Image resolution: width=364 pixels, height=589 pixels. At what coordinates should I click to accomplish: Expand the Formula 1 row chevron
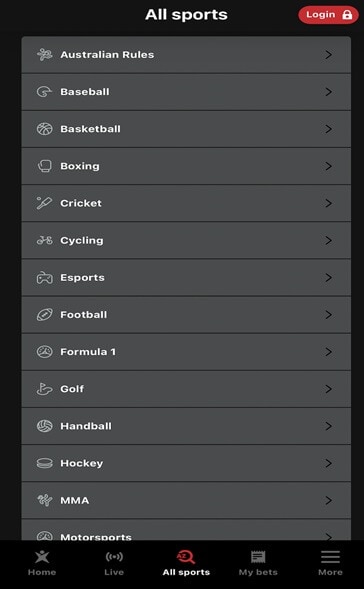(329, 352)
